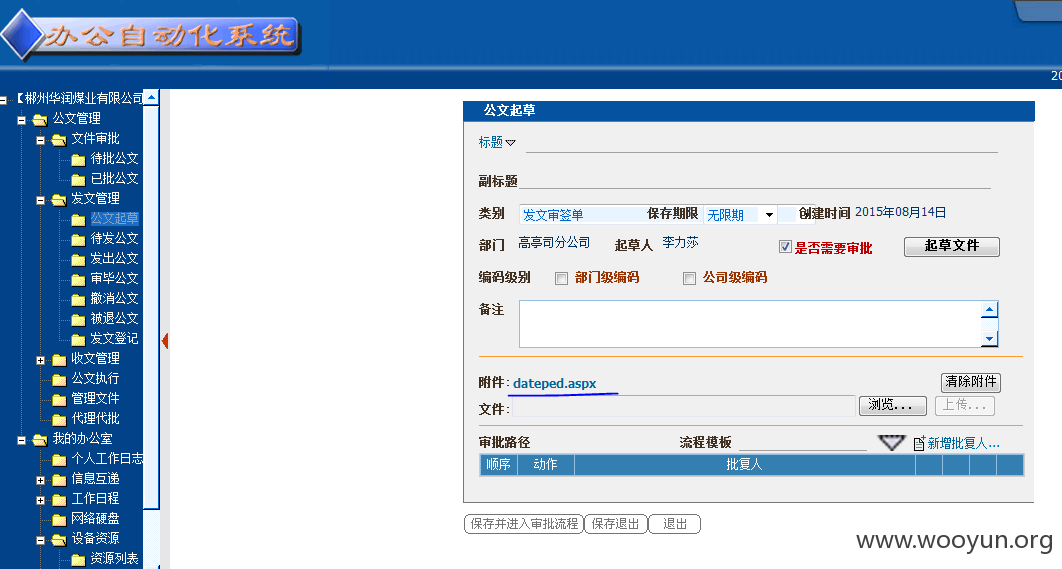Click the red sidebar collapse arrow
The image size is (1062, 569).
165,340
